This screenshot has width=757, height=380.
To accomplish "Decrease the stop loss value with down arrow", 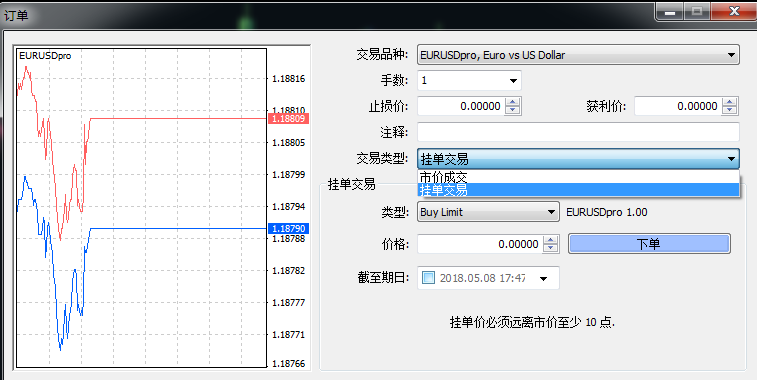I will tap(513, 110).
